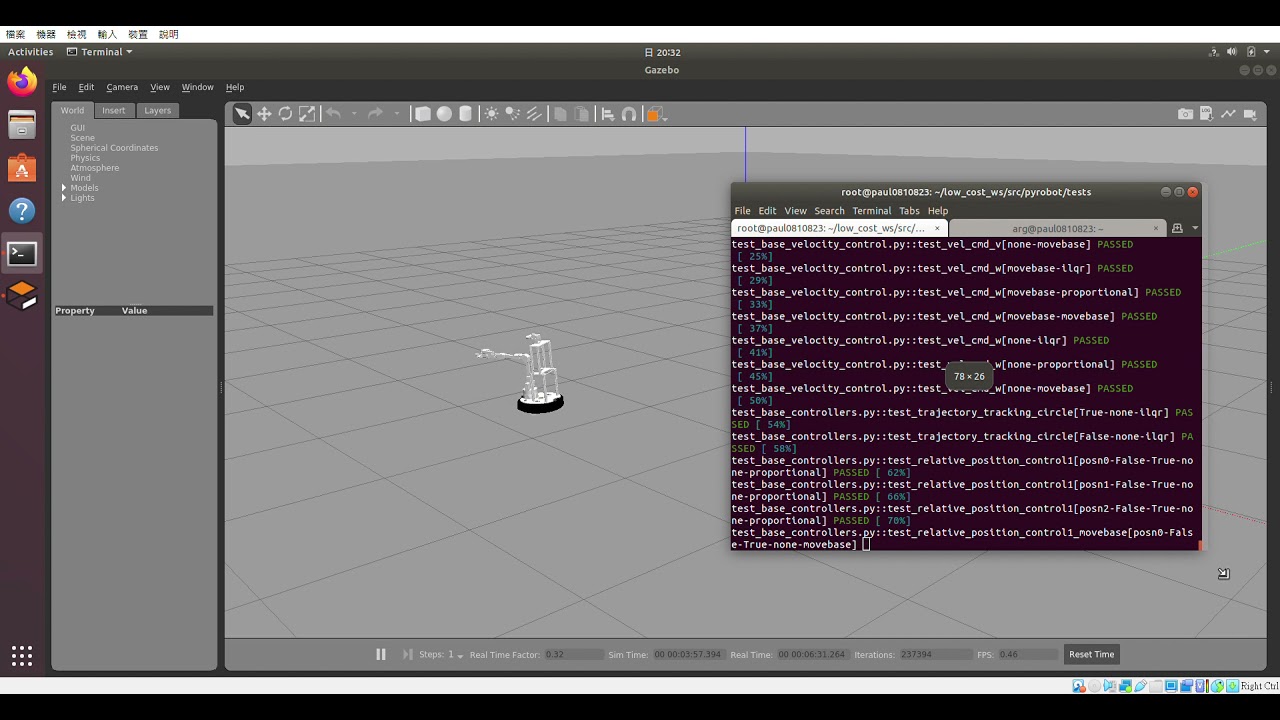Add a point light to scene

pyautogui.click(x=491, y=114)
